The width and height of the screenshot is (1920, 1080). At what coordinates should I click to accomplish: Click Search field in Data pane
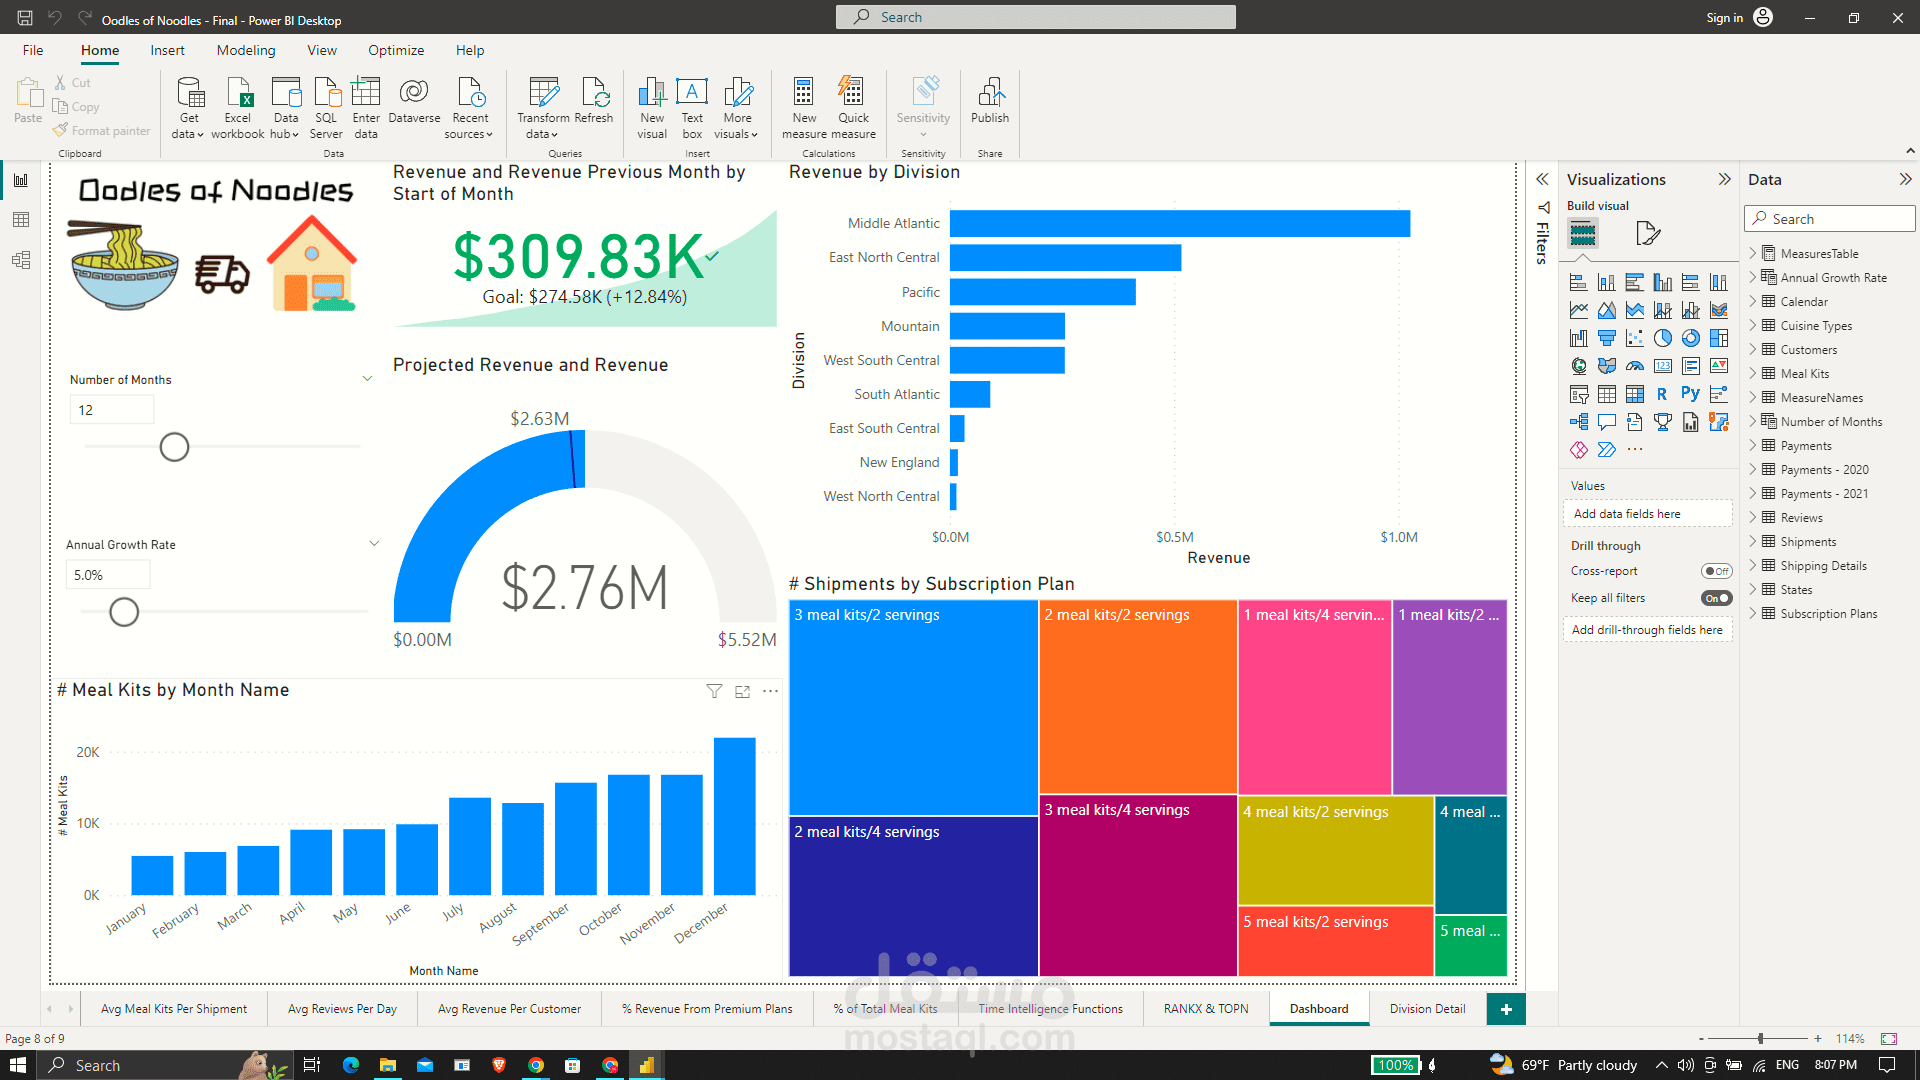[1830, 219]
